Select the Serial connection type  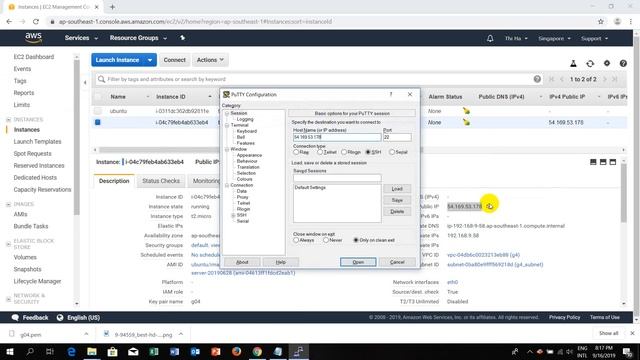point(392,152)
